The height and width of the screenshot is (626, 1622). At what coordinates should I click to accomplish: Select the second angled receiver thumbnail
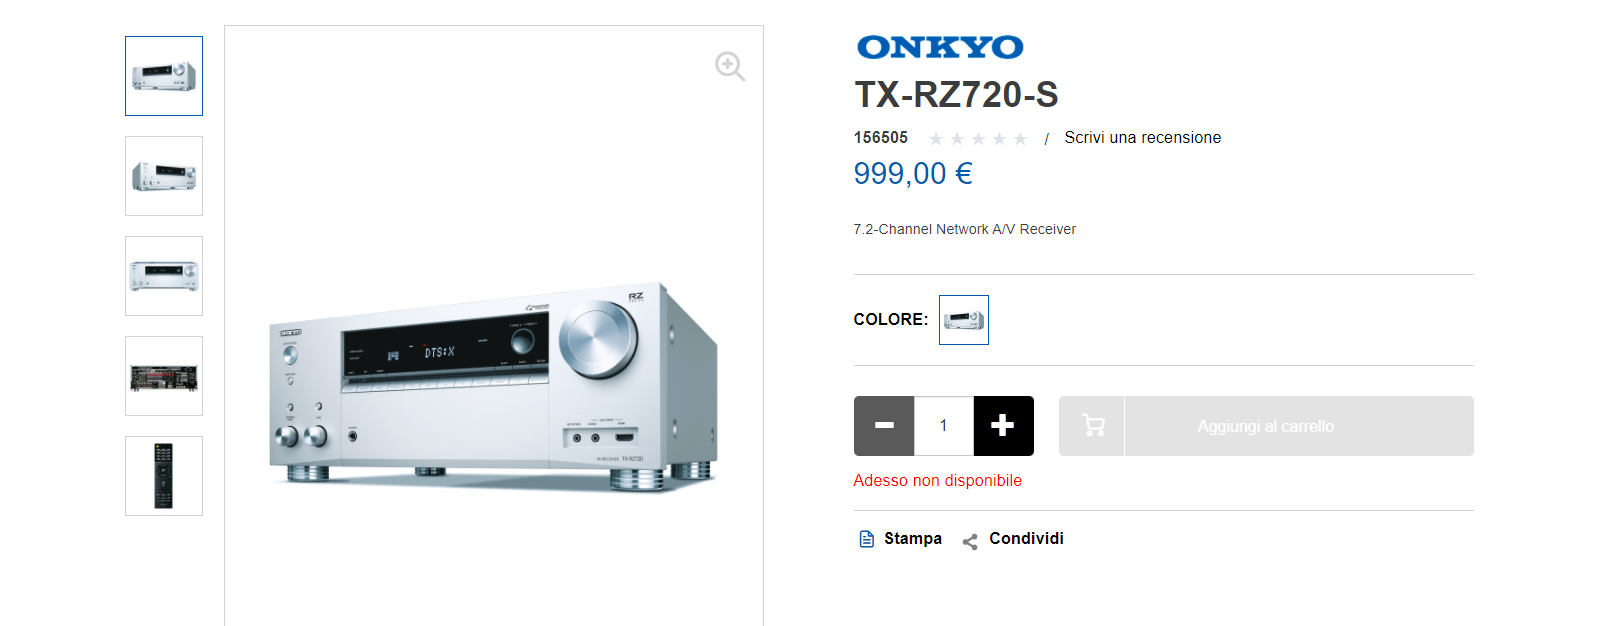[164, 176]
